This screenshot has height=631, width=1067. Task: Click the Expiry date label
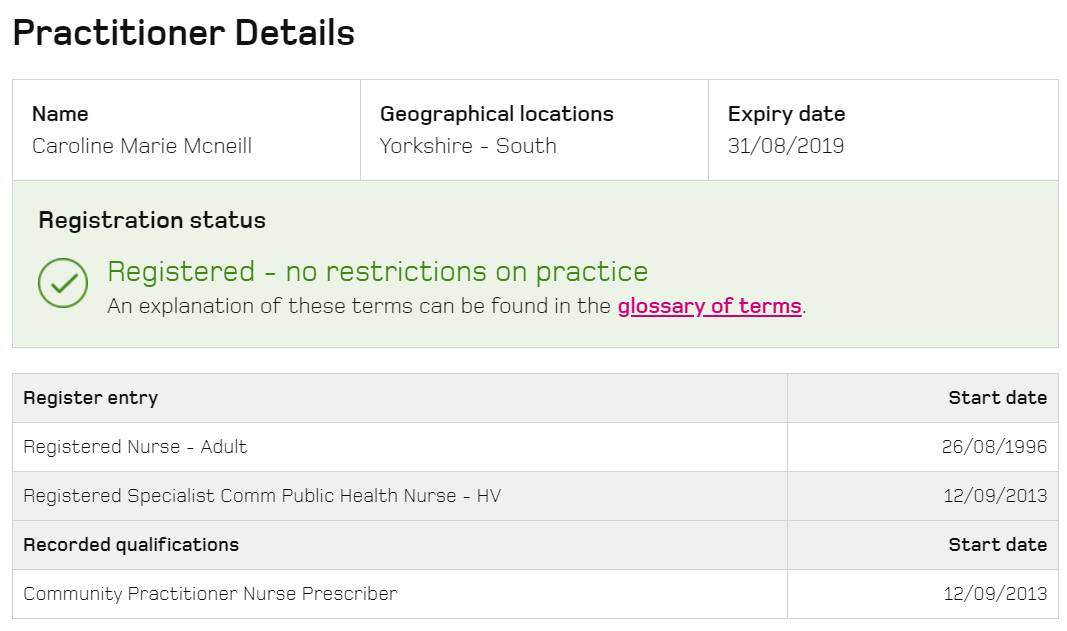point(786,114)
